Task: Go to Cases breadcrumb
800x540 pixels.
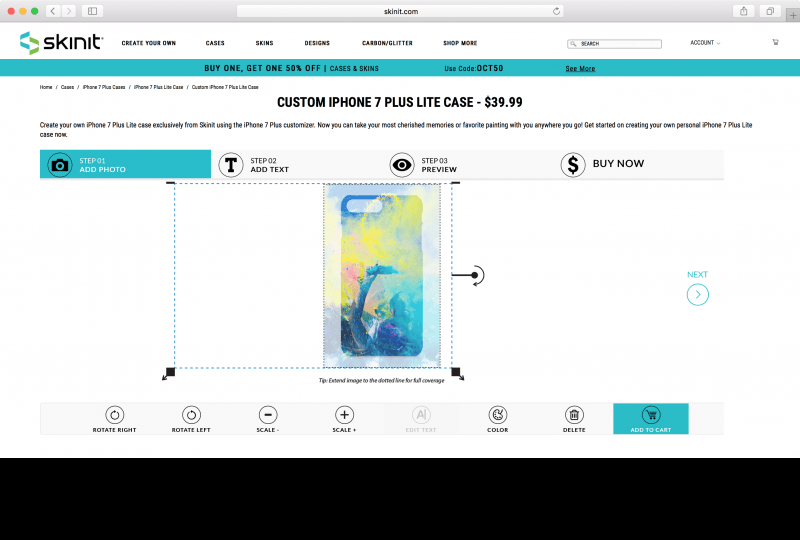Action: pos(67,87)
